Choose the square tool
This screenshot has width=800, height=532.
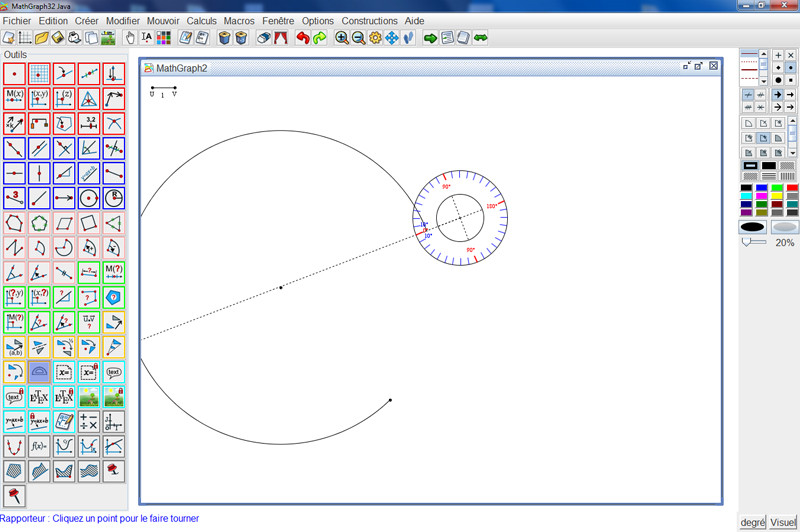[x=89, y=223]
